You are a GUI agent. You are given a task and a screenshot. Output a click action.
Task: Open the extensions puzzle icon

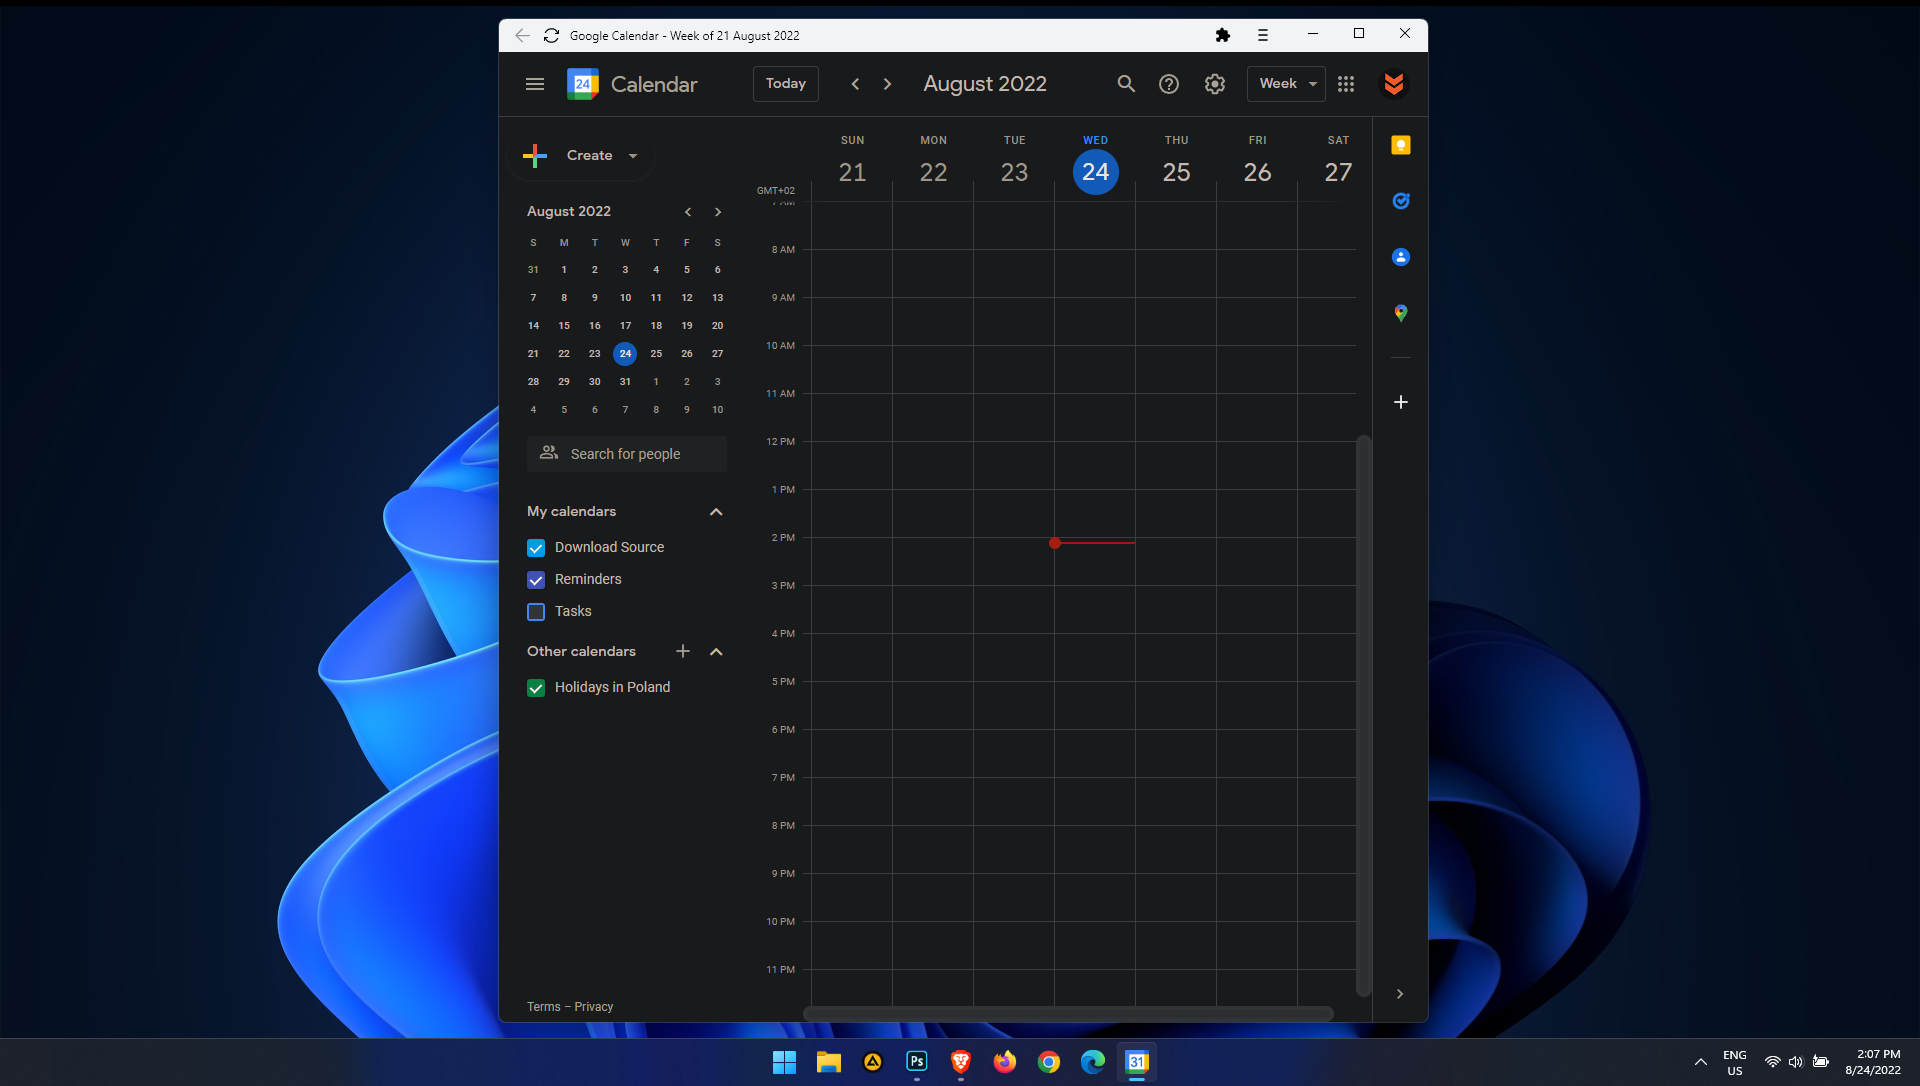(x=1222, y=35)
